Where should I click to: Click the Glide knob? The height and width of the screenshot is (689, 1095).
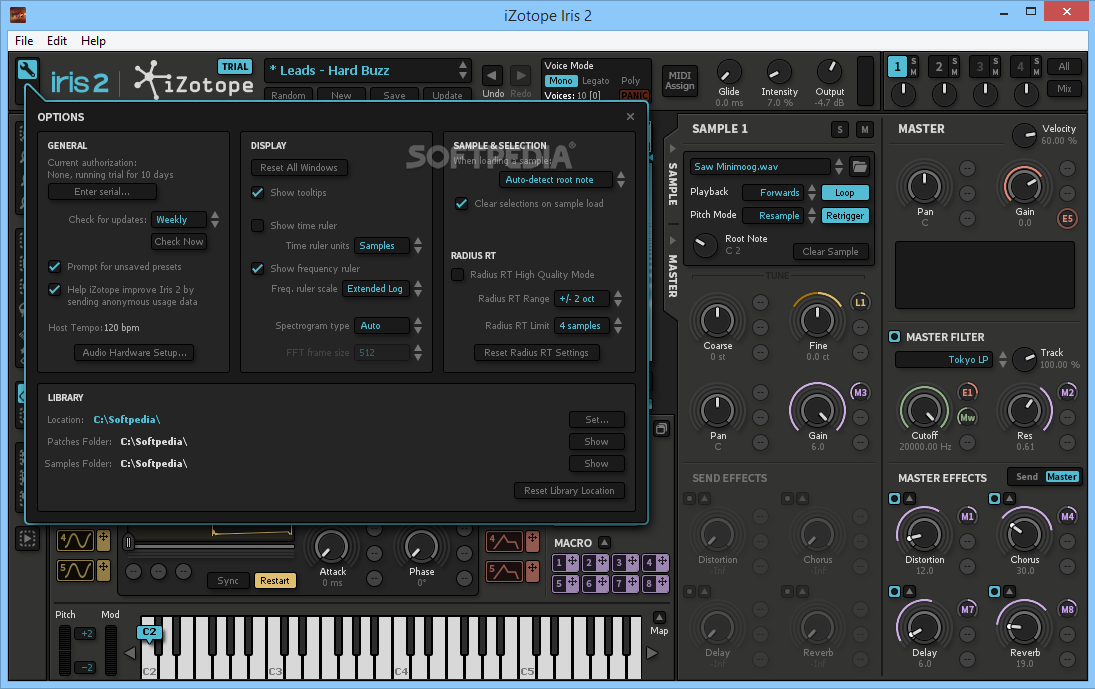[728, 72]
